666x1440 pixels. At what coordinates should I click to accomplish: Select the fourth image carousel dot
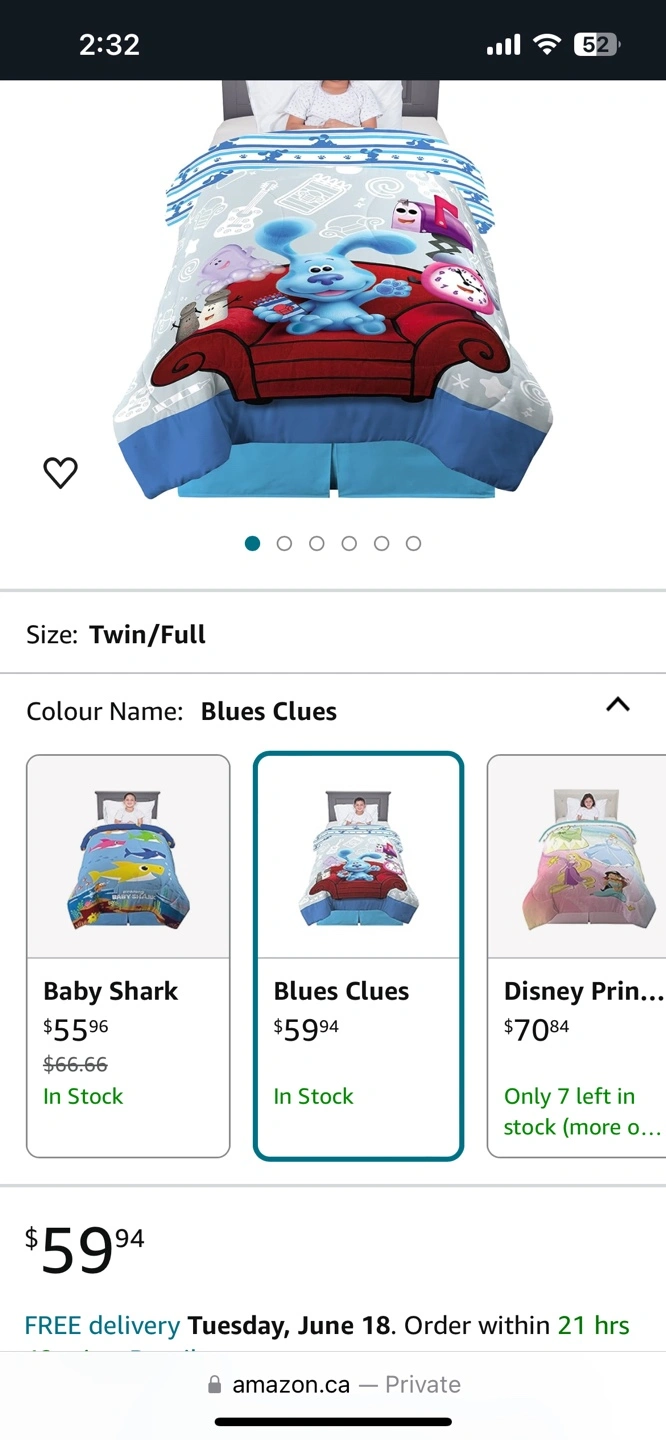(349, 543)
